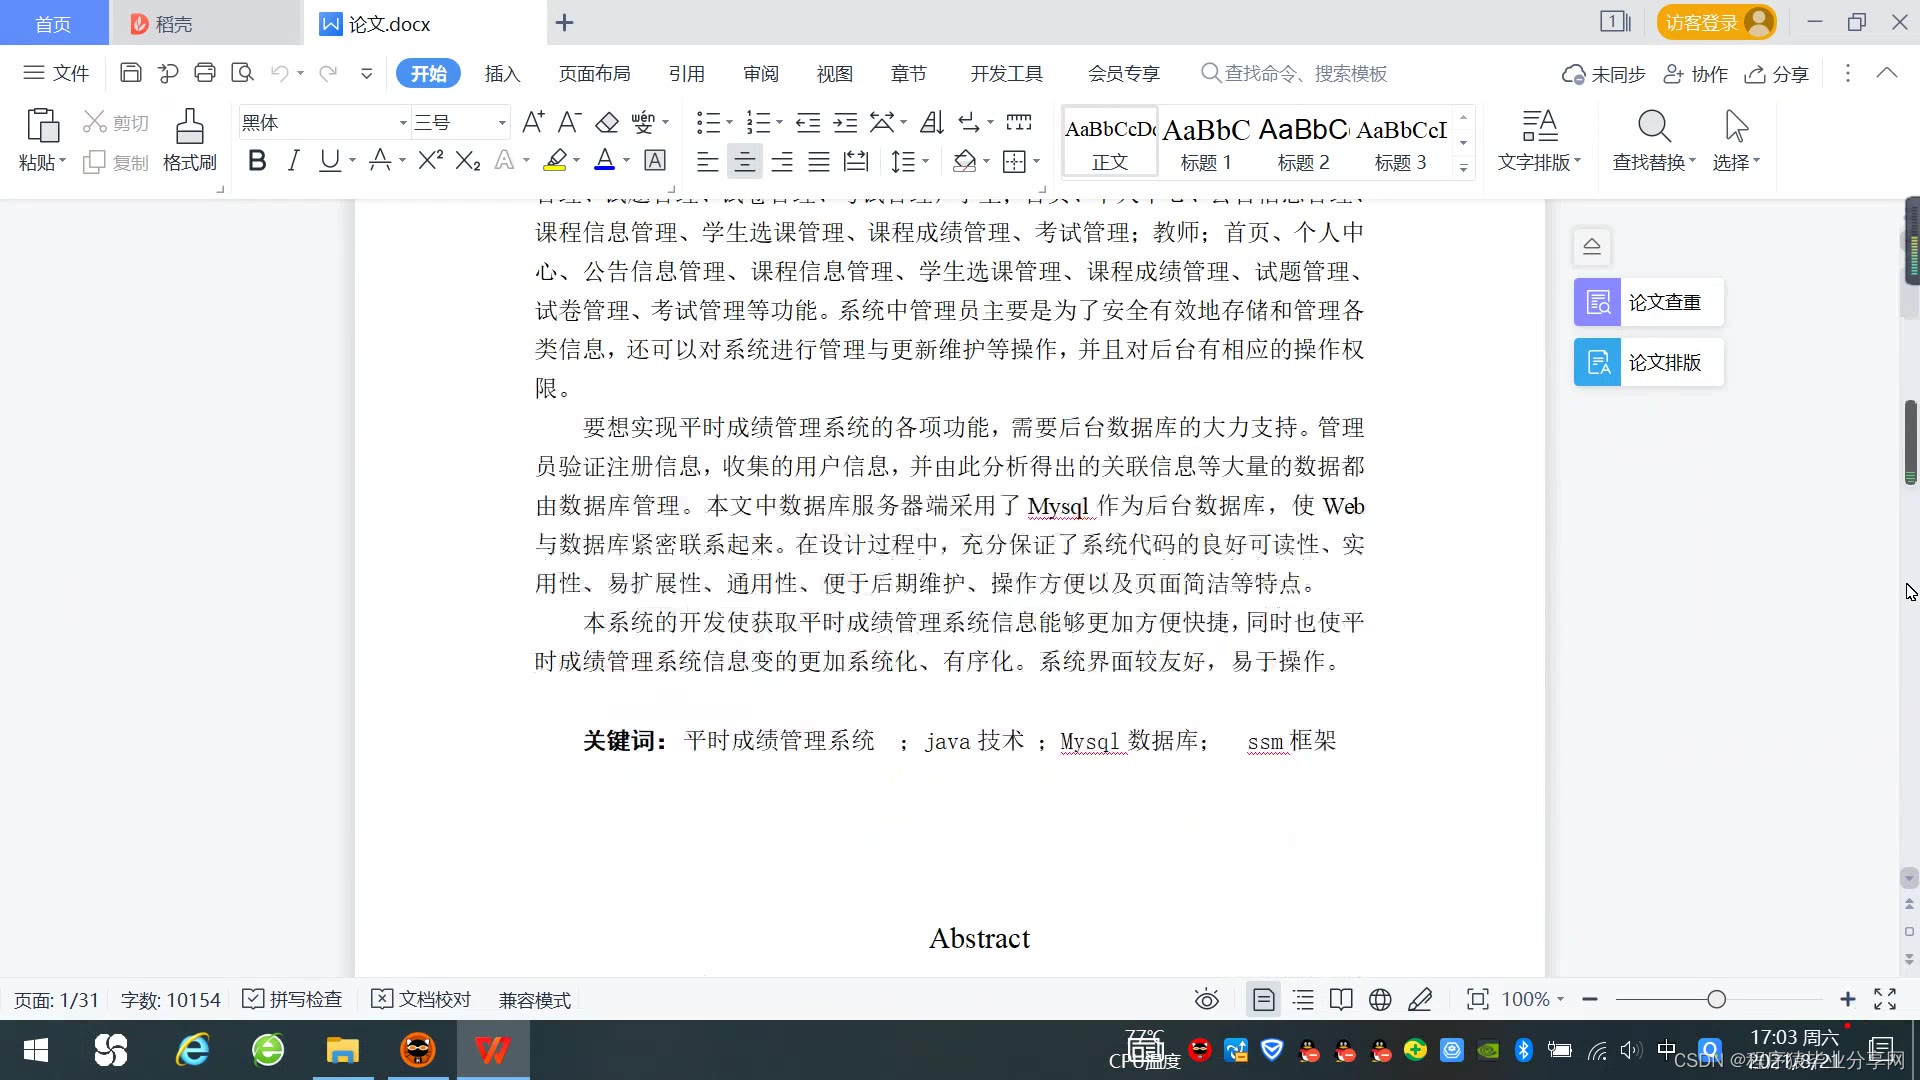The height and width of the screenshot is (1080, 1920).
Task: Toggle 拼写检查 spell check
Action: tap(293, 999)
